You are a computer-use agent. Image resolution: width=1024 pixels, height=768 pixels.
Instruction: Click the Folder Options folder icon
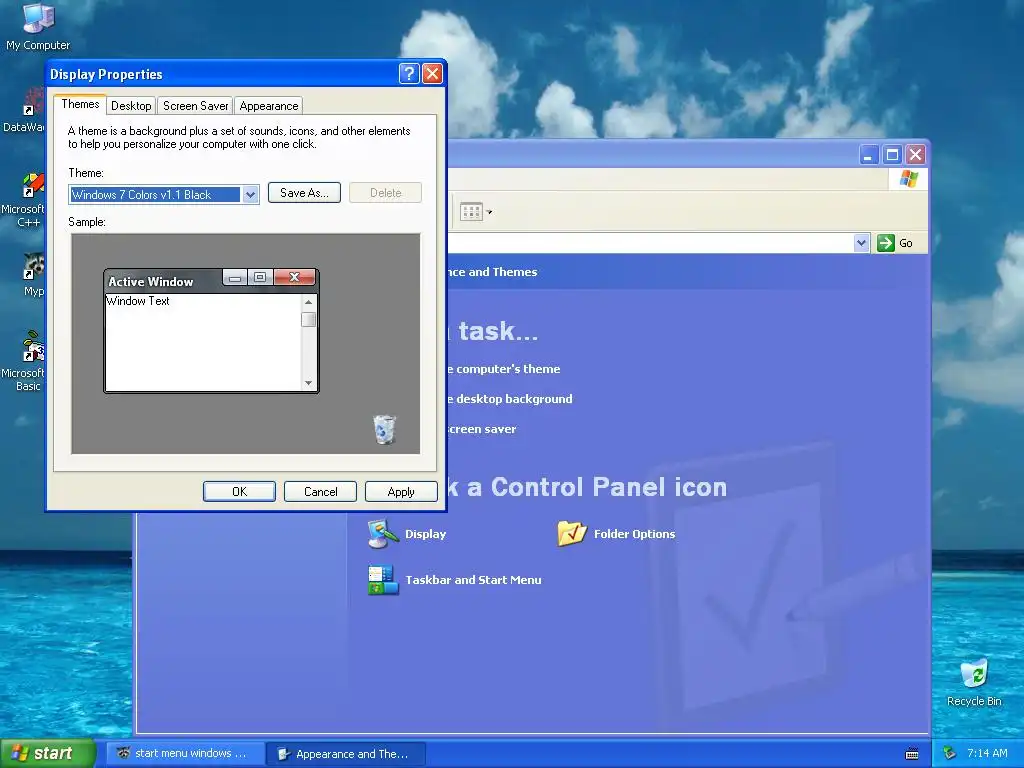[571, 534]
